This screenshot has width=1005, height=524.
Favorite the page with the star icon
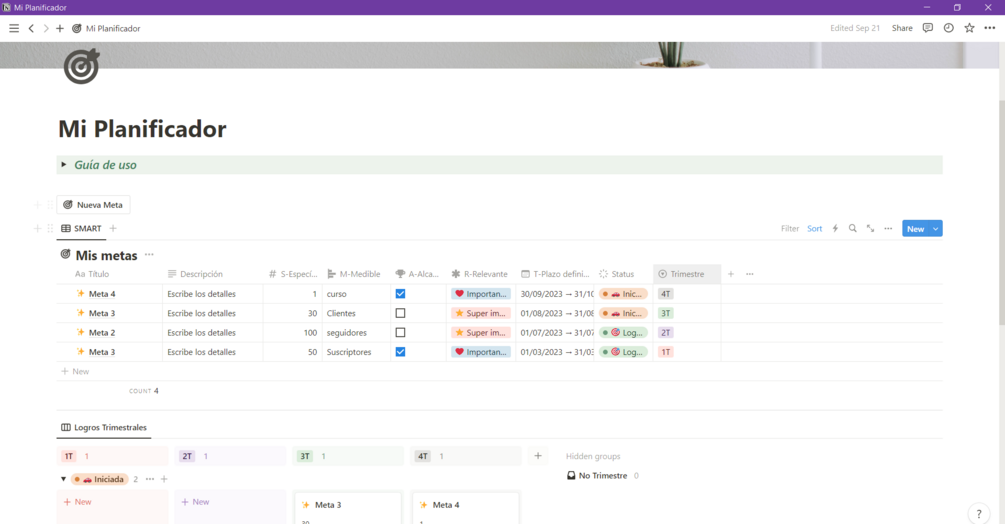[969, 28]
